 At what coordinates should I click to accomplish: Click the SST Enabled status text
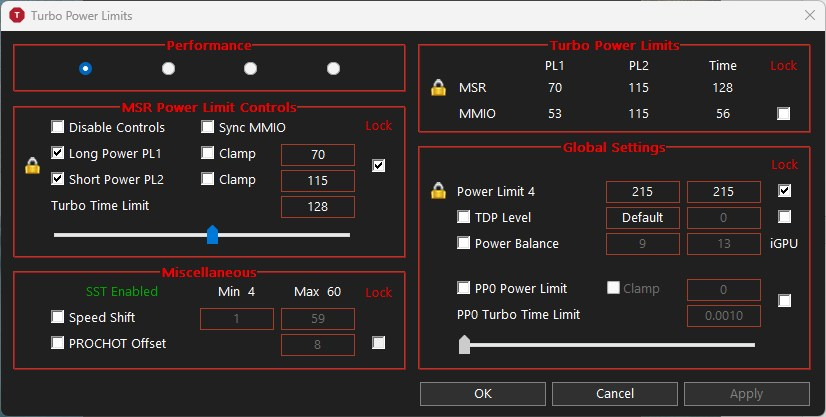122,291
